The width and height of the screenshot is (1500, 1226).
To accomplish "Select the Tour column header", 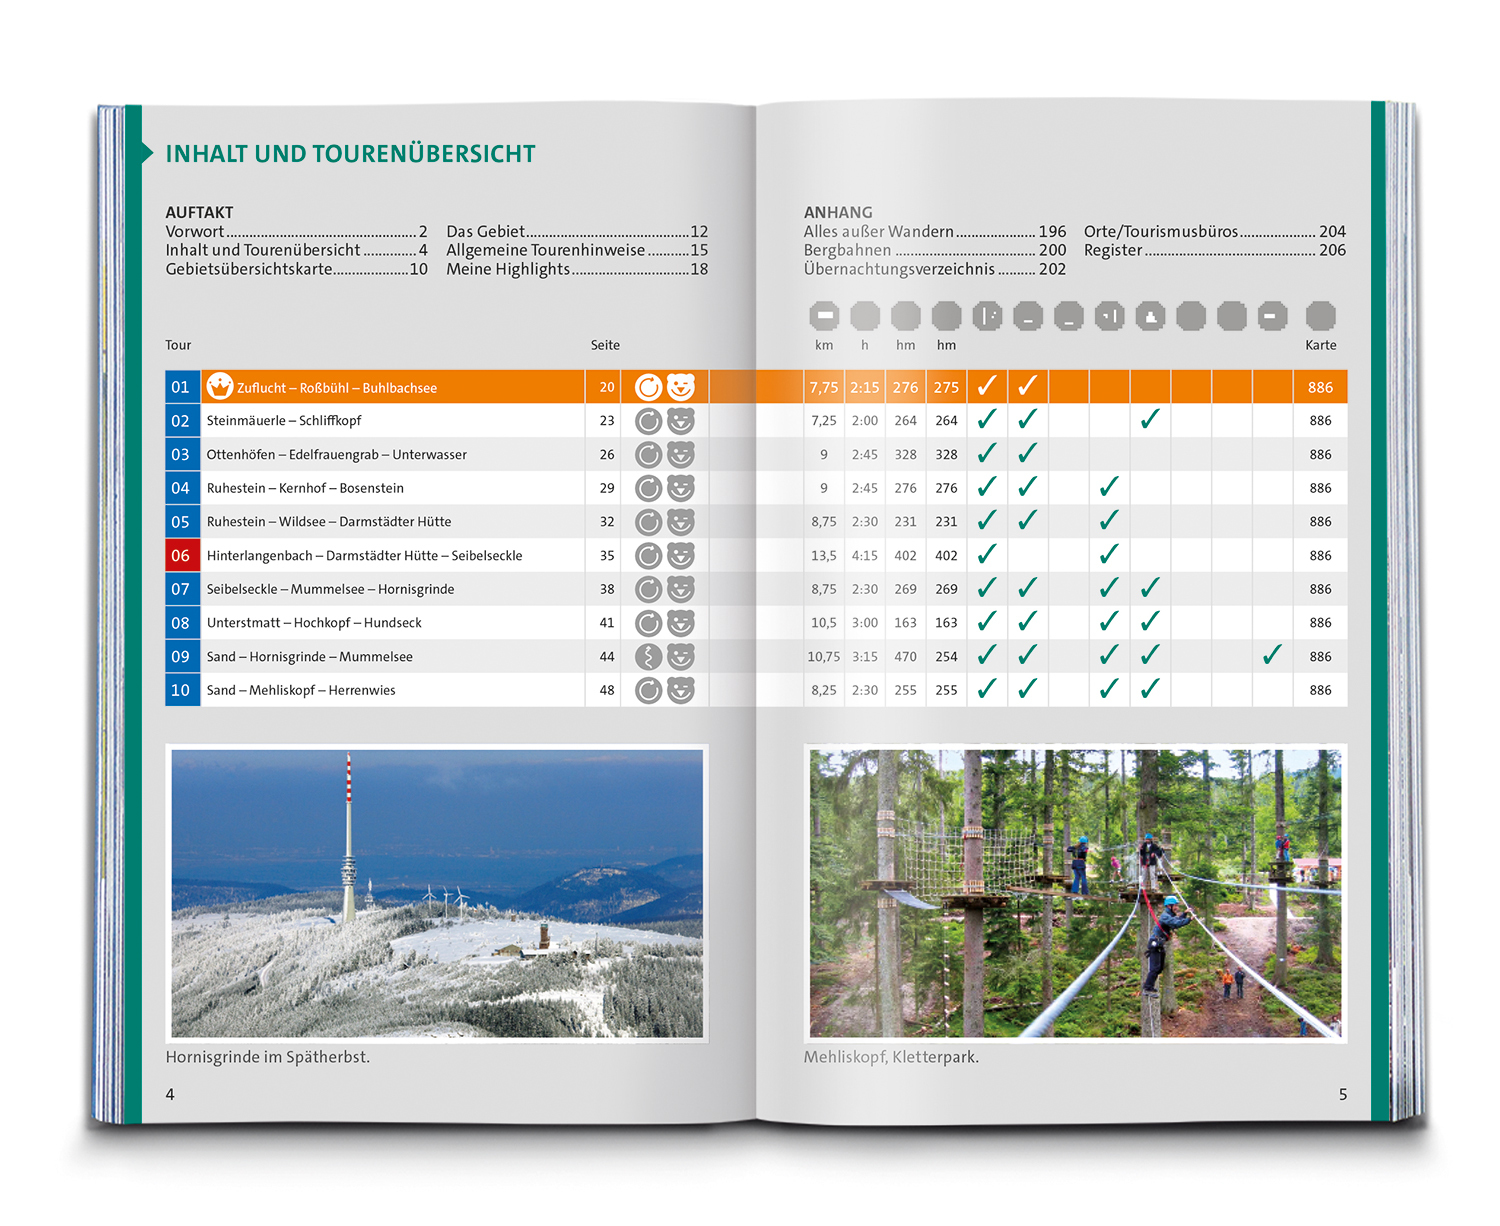I will 178,345.
